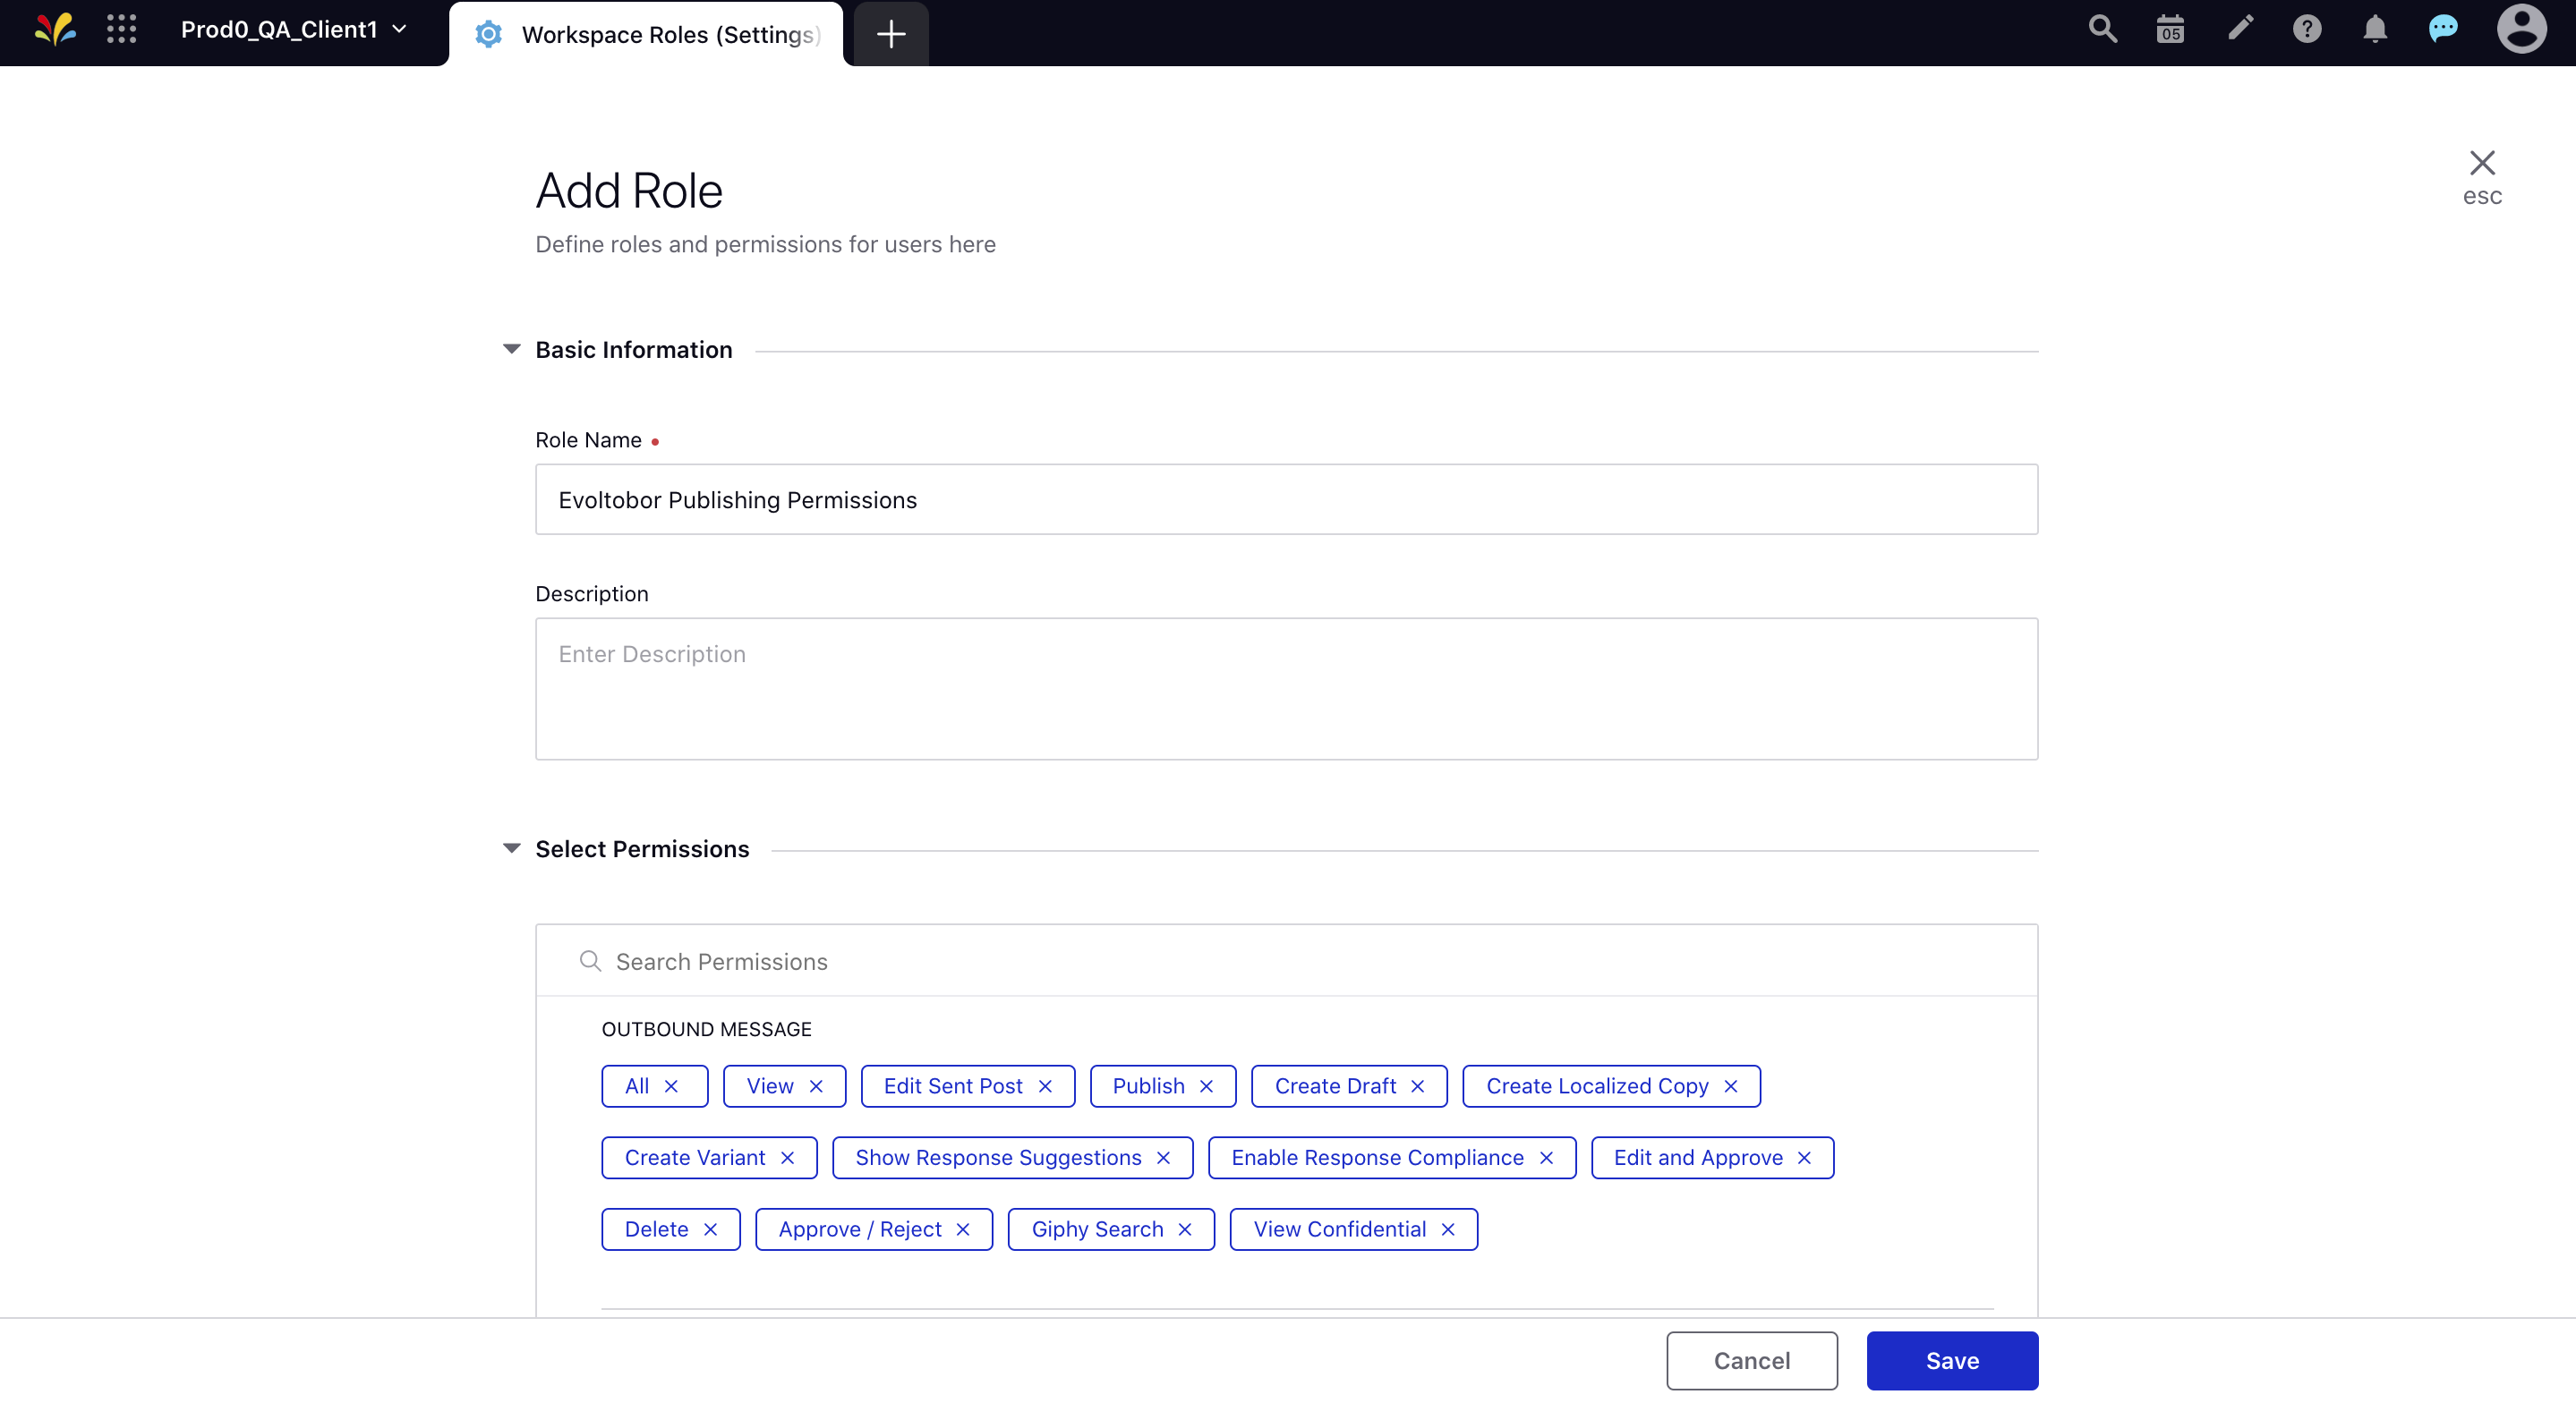This screenshot has width=2576, height=1403.
Task: Click the Role Name input field
Action: coord(1285,499)
